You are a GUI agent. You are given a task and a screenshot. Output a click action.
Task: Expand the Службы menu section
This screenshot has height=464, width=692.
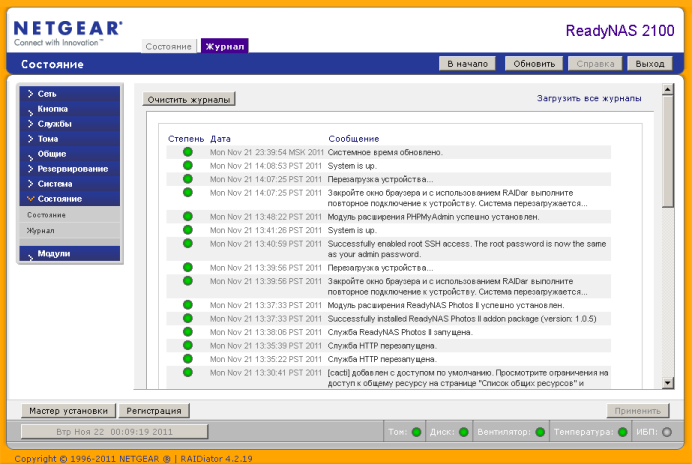click(70, 124)
